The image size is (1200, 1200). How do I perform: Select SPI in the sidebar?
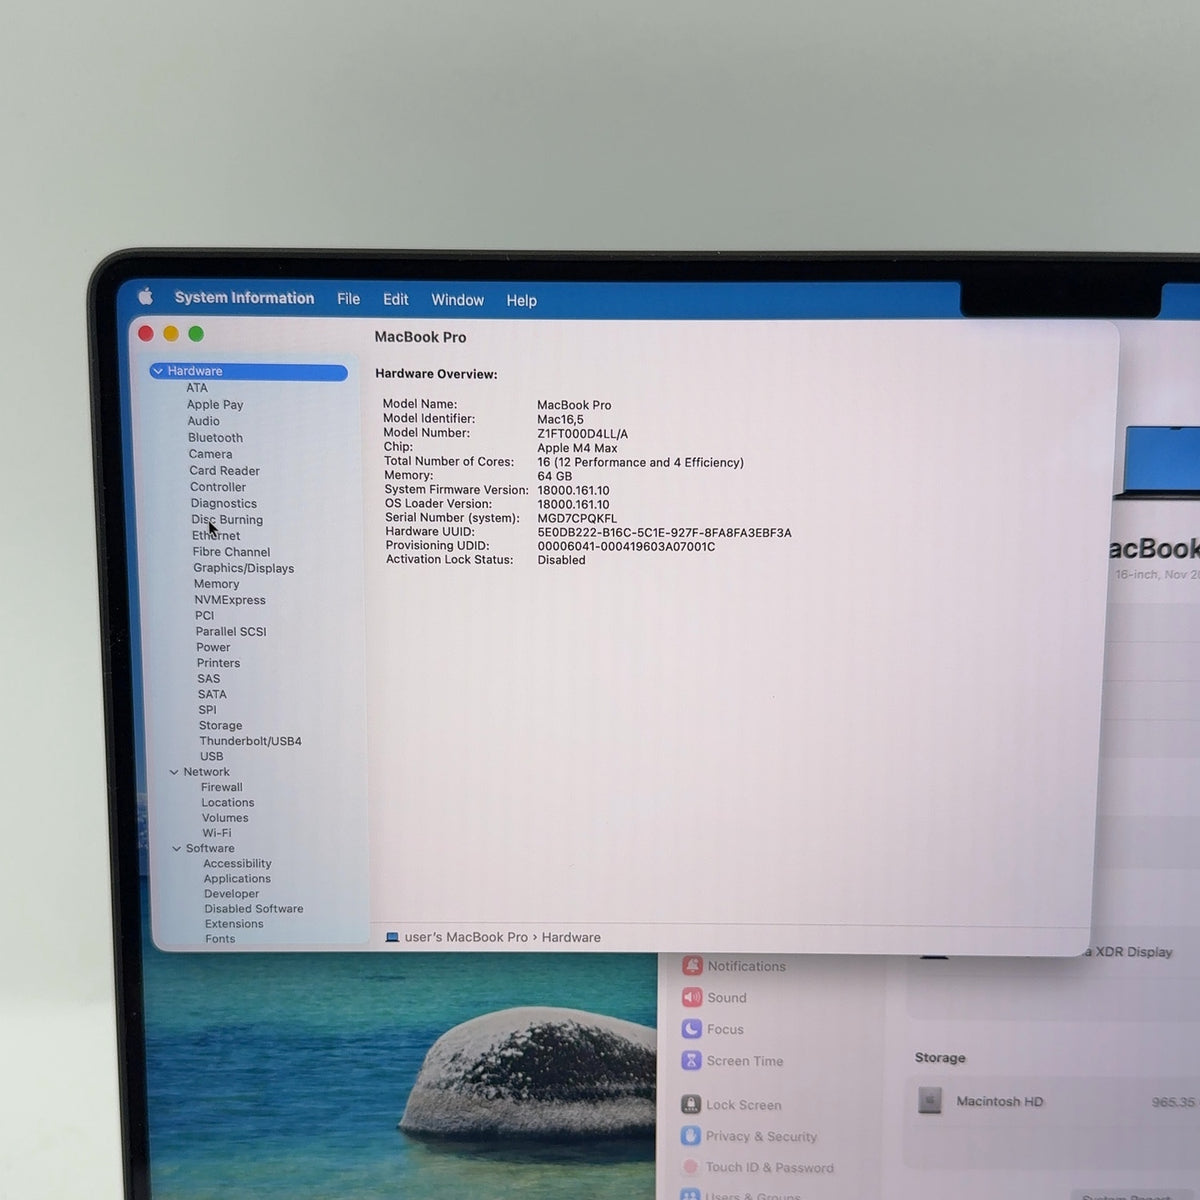tap(207, 710)
